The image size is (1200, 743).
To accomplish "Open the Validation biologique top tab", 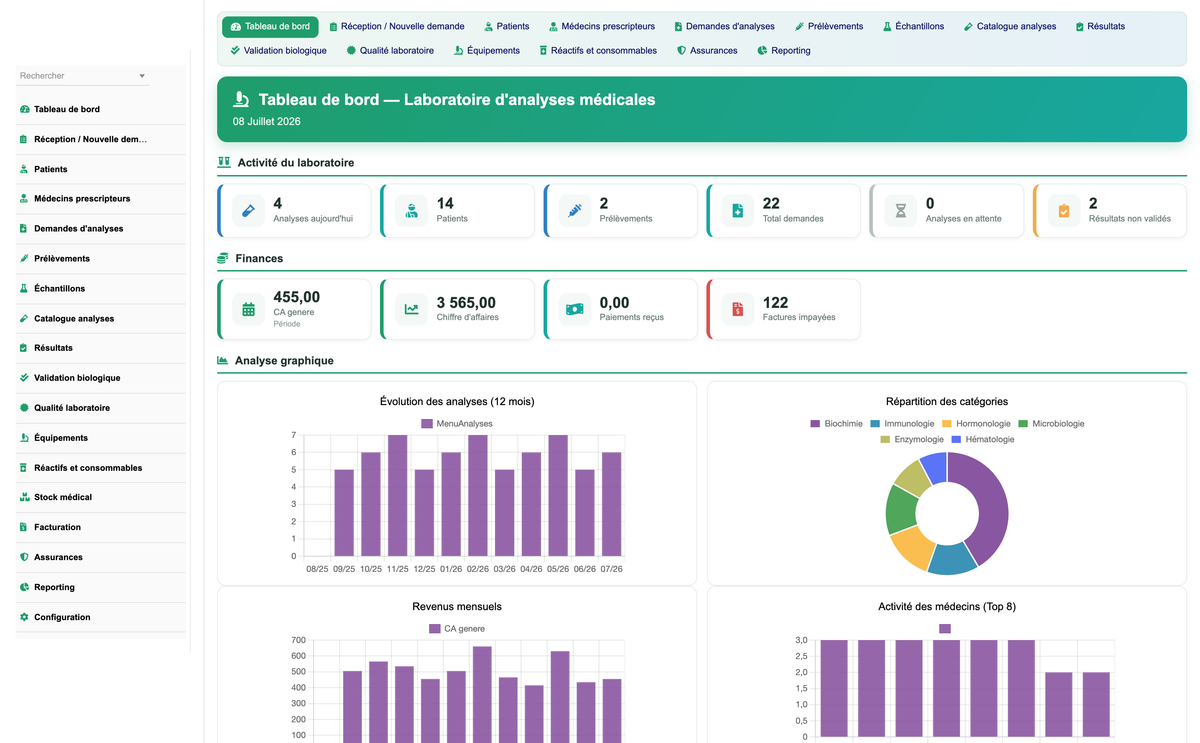I will 278,50.
